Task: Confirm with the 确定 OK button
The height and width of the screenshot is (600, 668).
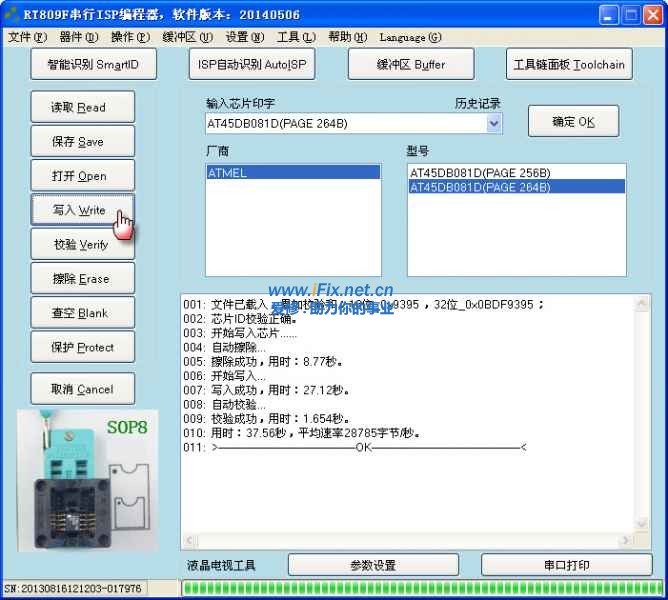Action: [x=573, y=122]
